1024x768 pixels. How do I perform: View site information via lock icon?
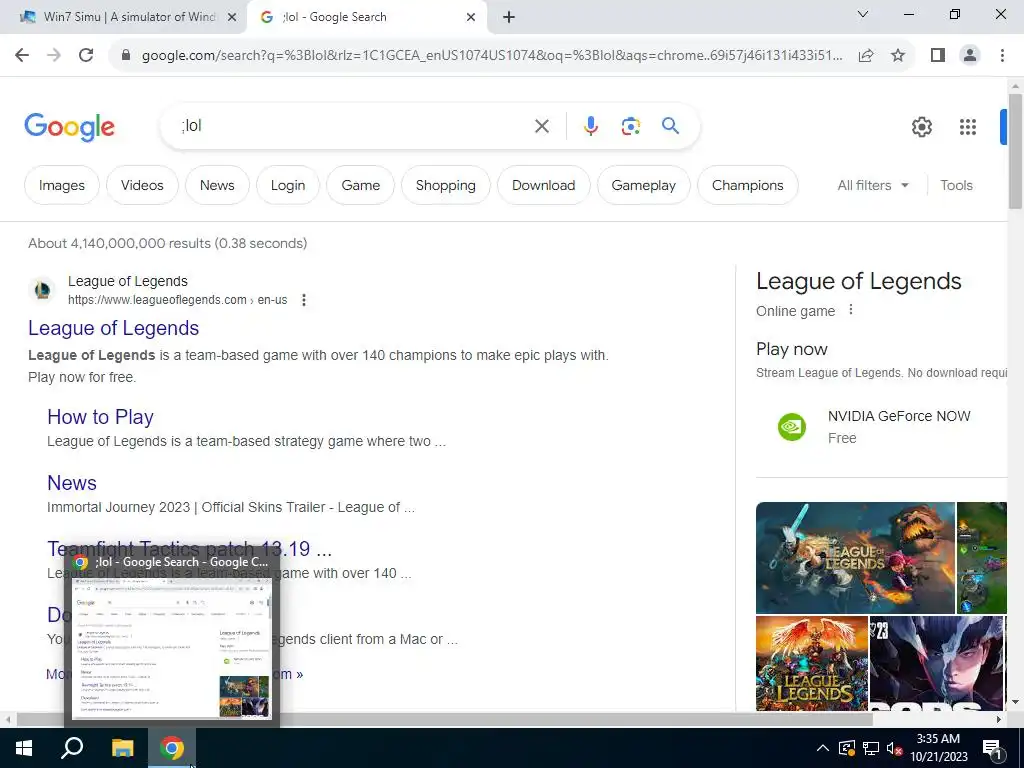coord(126,56)
